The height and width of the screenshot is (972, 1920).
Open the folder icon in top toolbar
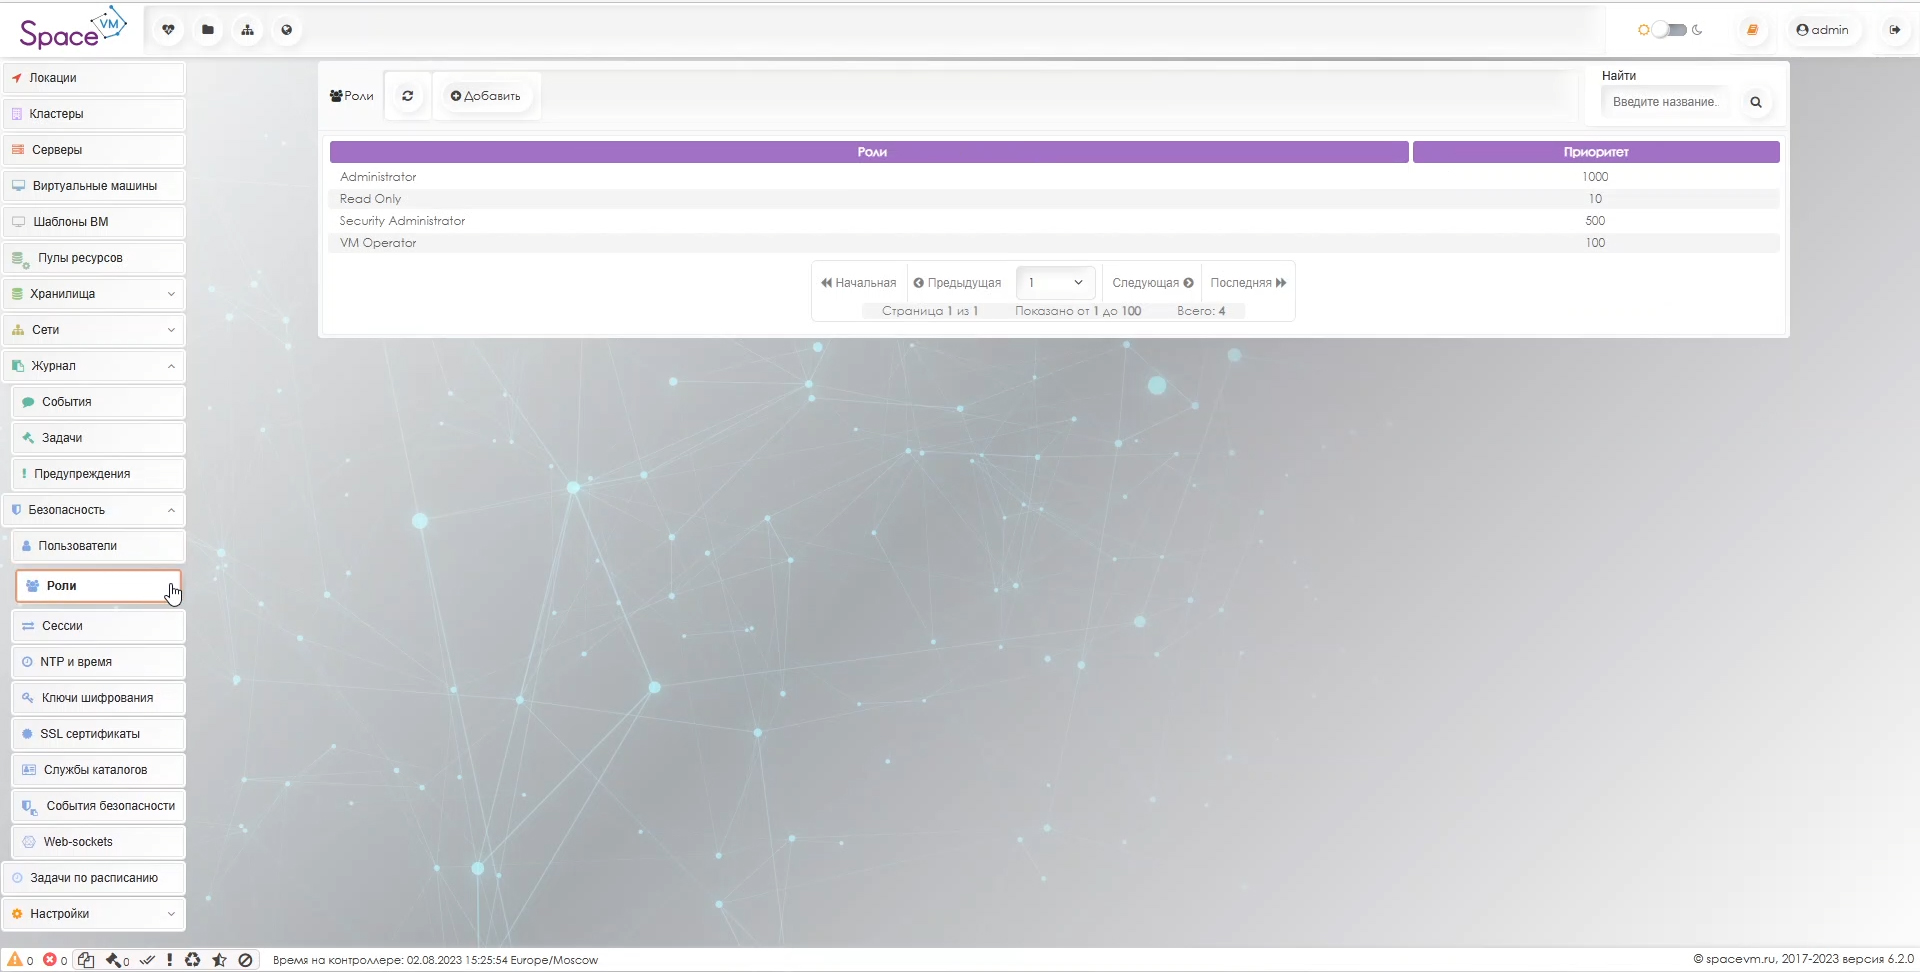tap(208, 30)
